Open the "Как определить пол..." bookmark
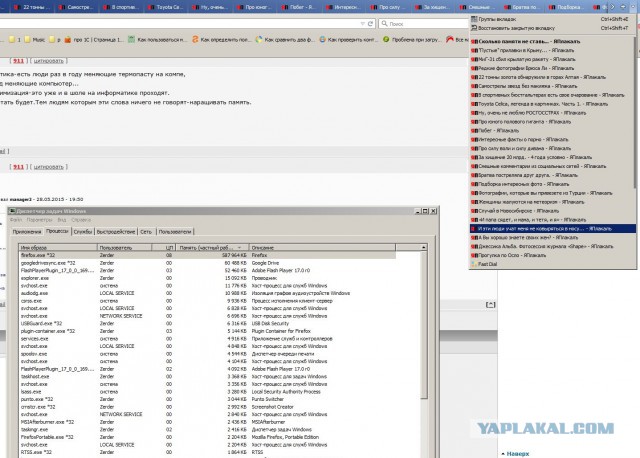Viewport: 640px width, 458px height. tap(221, 40)
